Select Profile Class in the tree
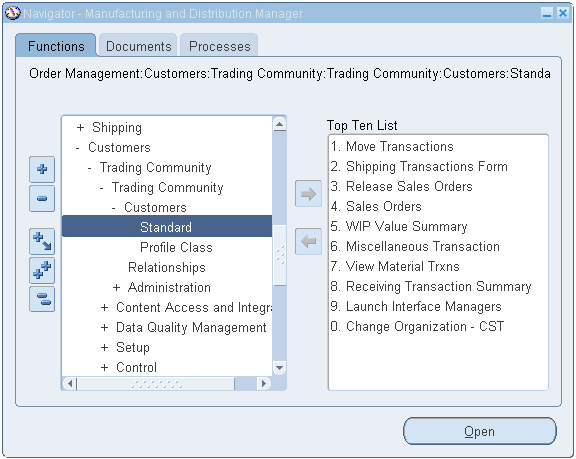 coord(176,247)
